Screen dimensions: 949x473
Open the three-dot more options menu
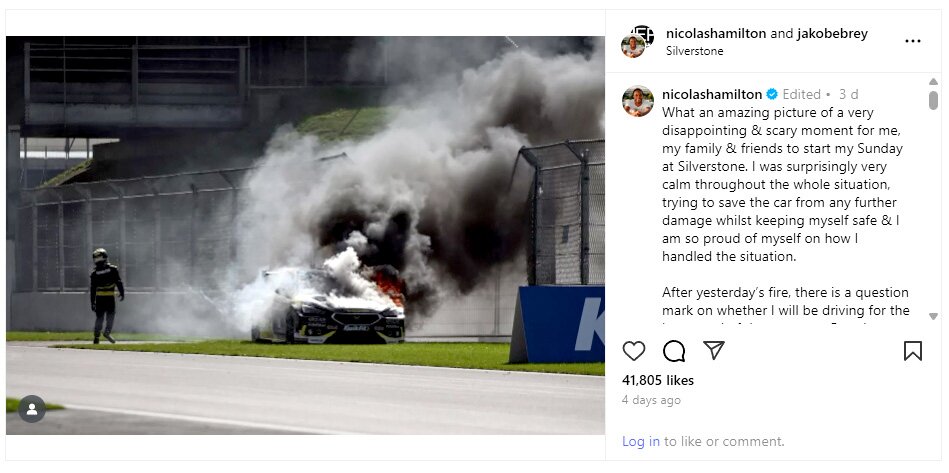click(x=913, y=41)
